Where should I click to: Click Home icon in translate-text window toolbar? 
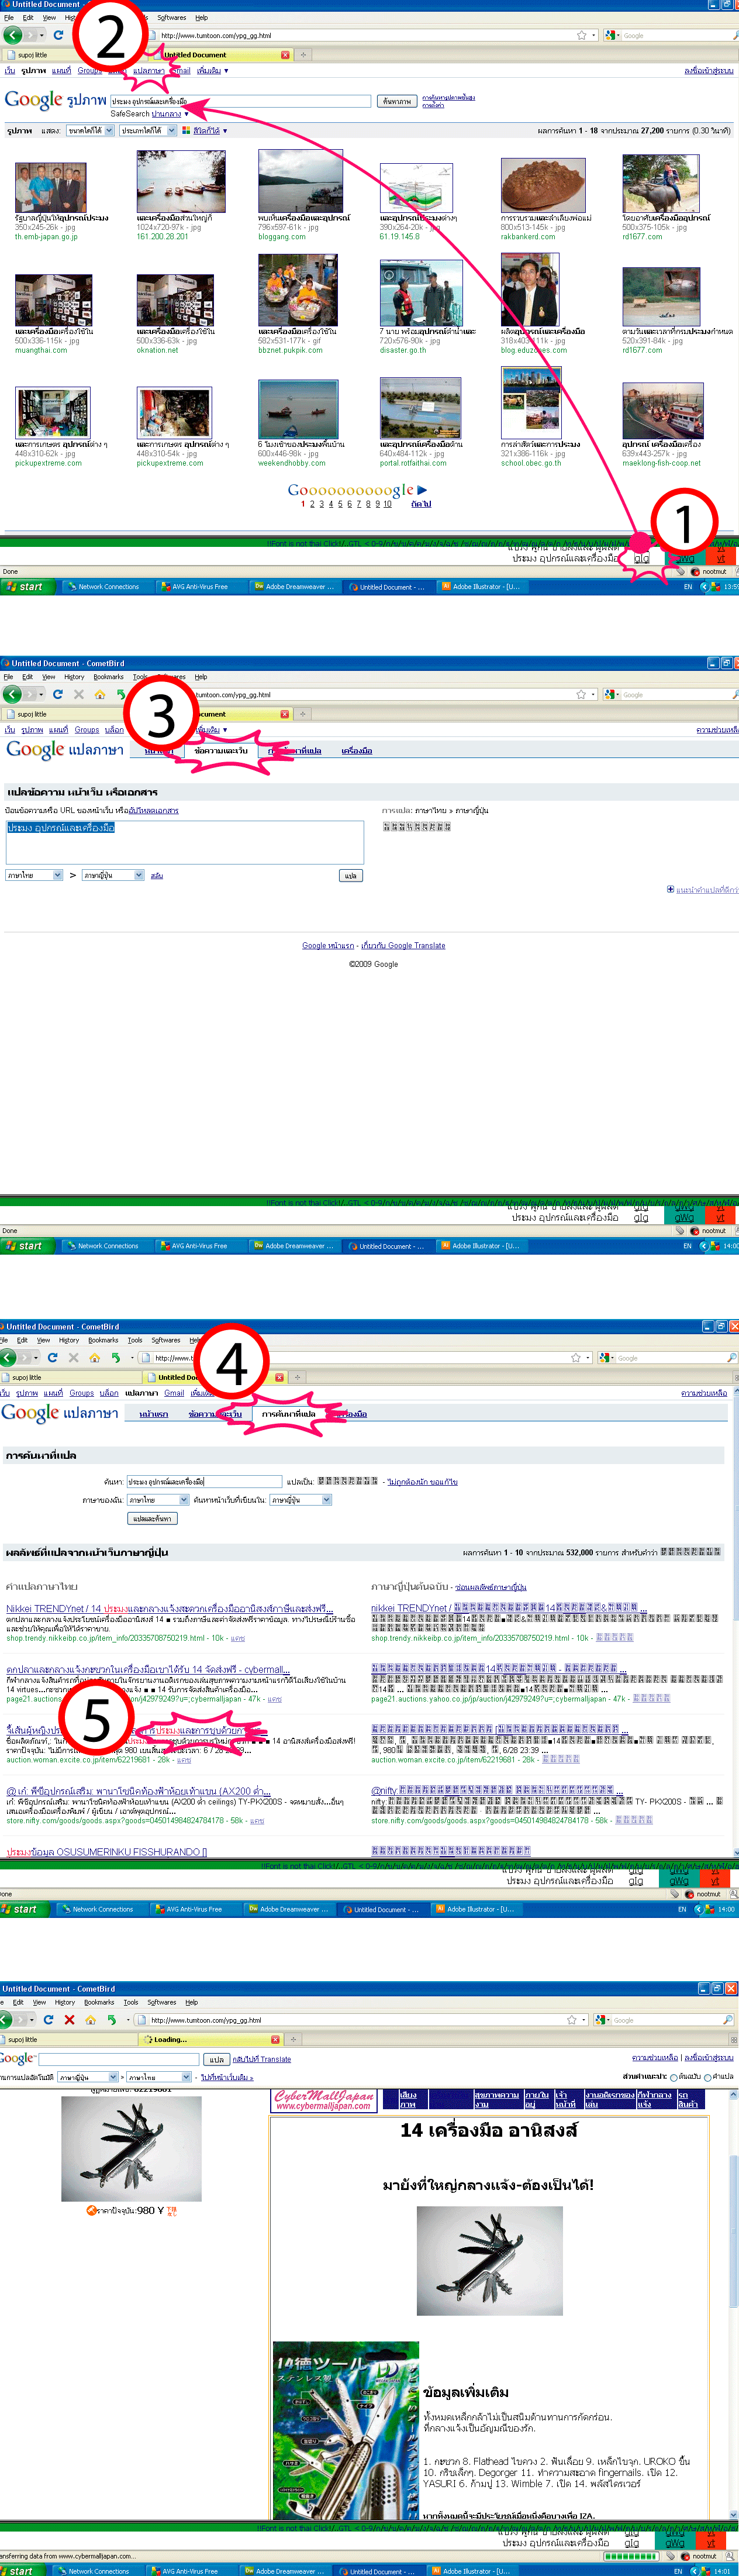(100, 694)
